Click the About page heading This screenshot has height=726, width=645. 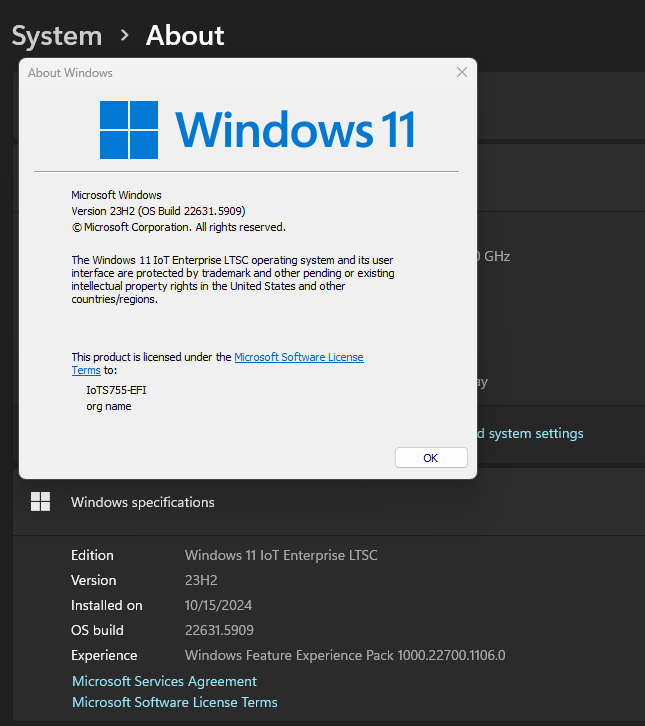185,35
